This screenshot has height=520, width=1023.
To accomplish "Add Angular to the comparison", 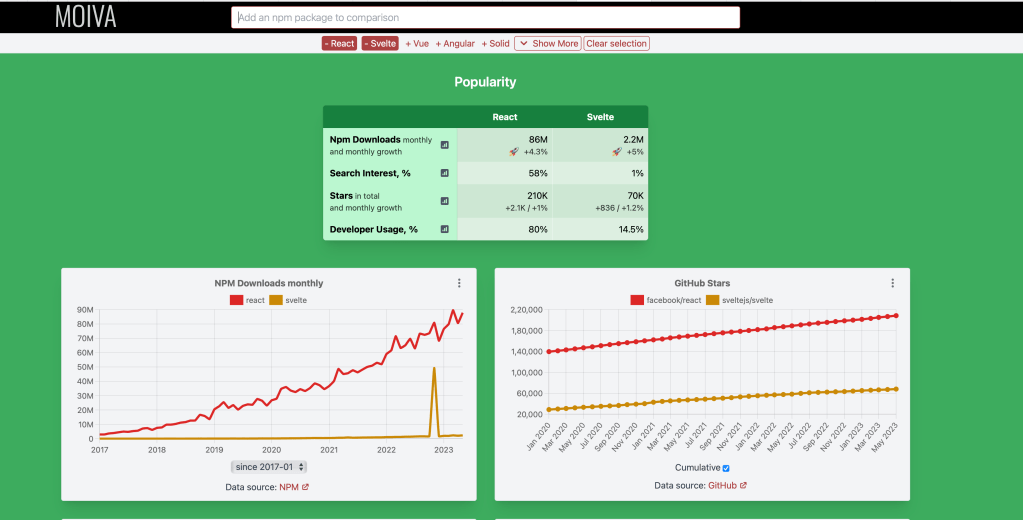I will tap(456, 44).
